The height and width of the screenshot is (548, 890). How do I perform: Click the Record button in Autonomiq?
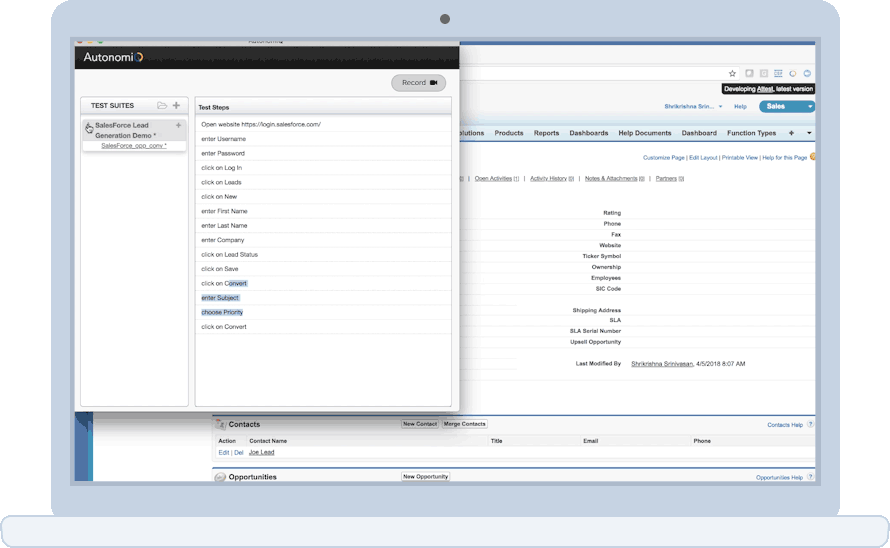pos(418,83)
